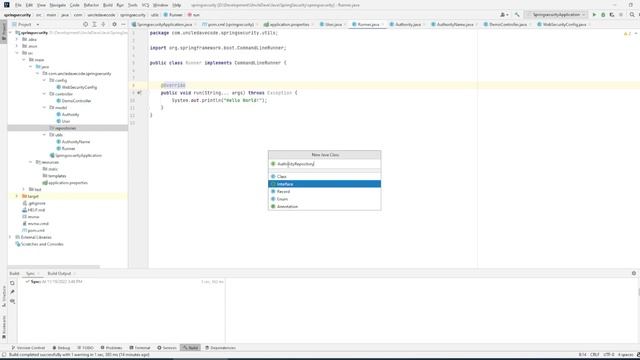Open Problems tool window button
This screenshot has width=640, height=360.
point(111,348)
